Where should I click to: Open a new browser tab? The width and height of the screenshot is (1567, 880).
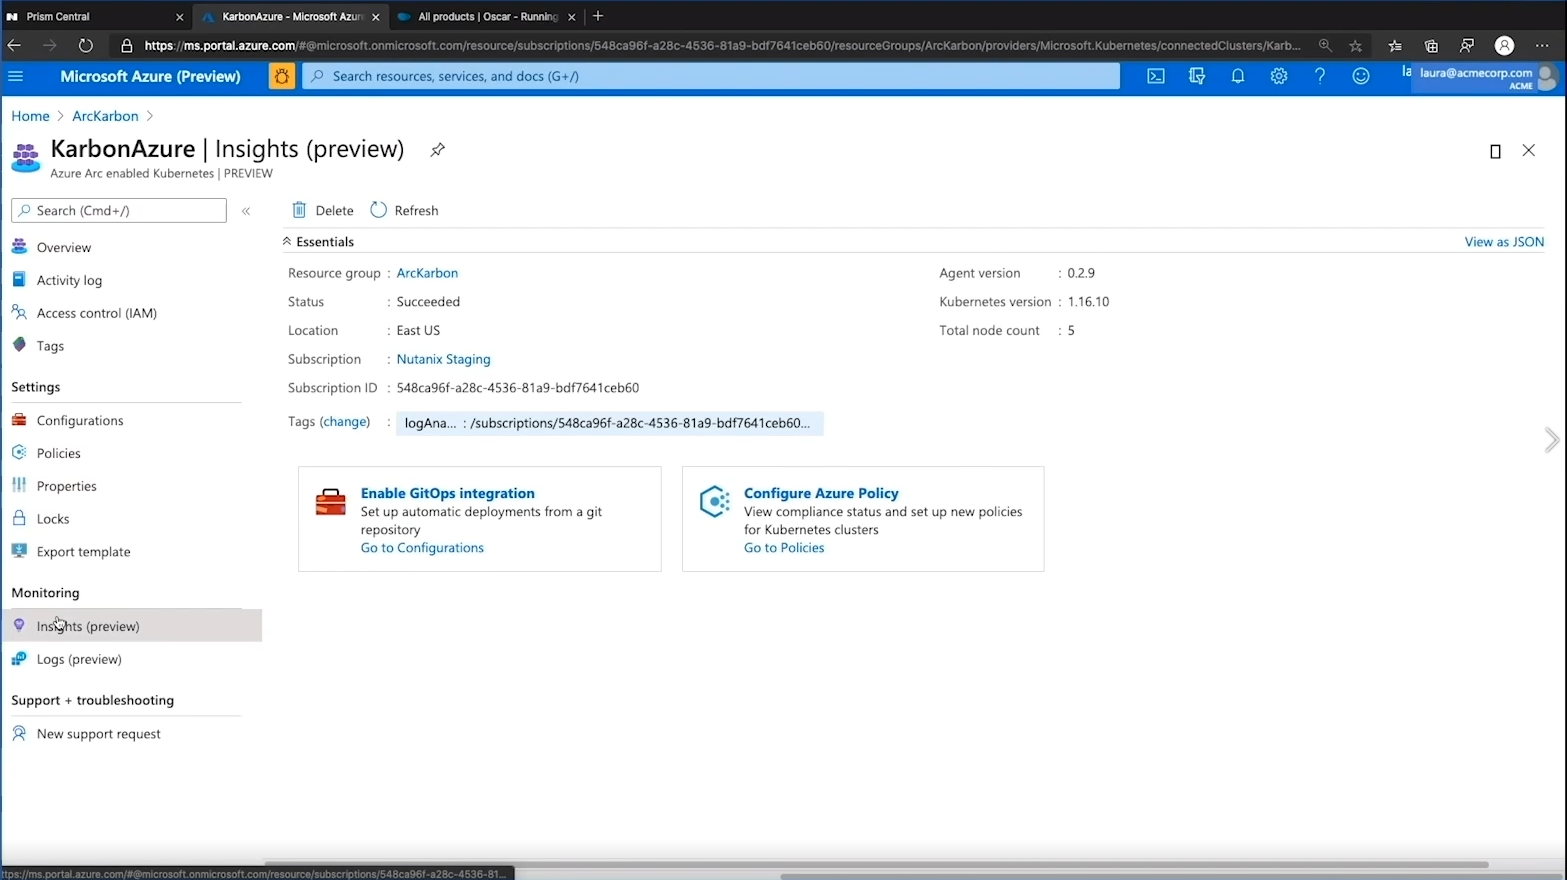[x=598, y=16]
